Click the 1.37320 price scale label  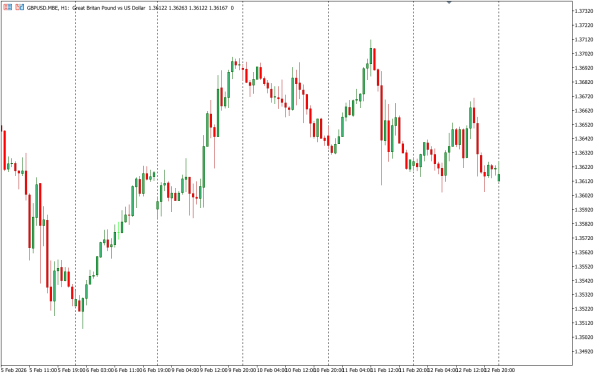pyautogui.click(x=584, y=11)
